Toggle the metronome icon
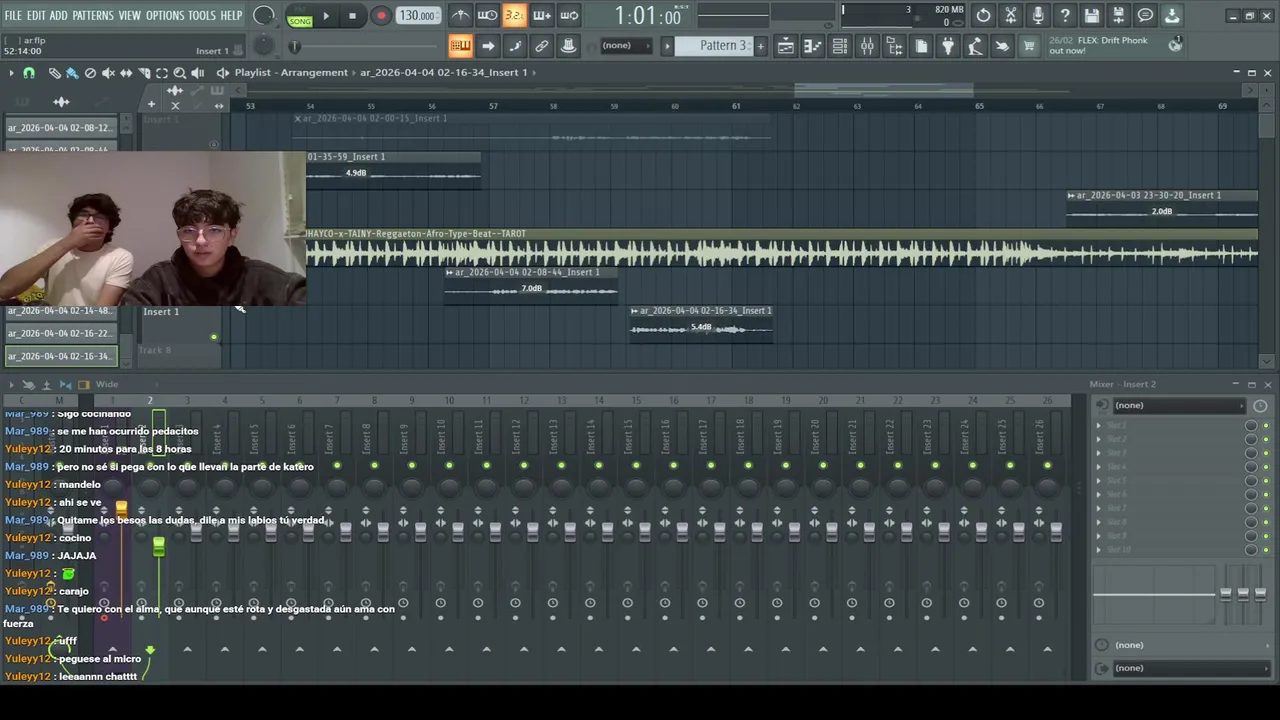Viewport: 1280px width, 720px height. coord(460,15)
